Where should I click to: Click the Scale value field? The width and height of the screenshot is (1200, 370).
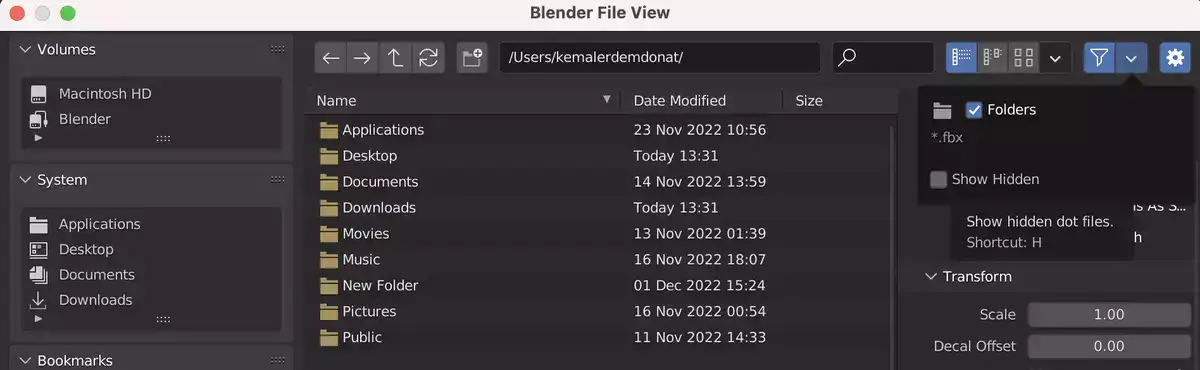1109,315
